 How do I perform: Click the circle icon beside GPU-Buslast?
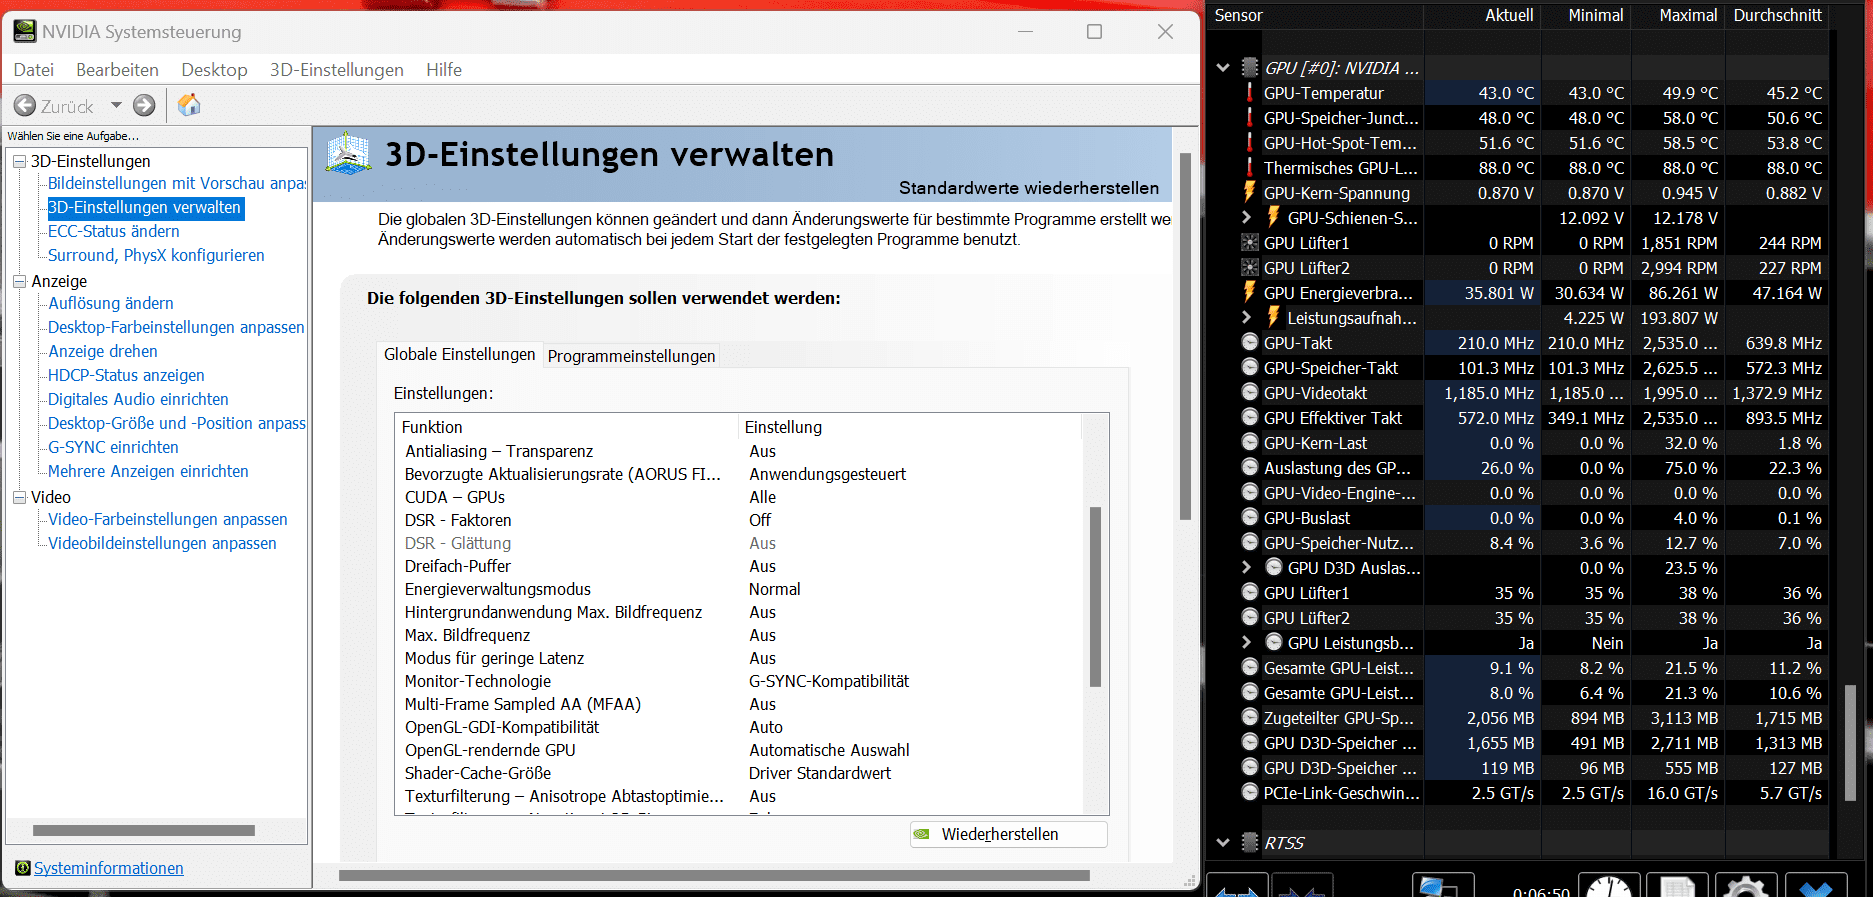click(x=1250, y=517)
